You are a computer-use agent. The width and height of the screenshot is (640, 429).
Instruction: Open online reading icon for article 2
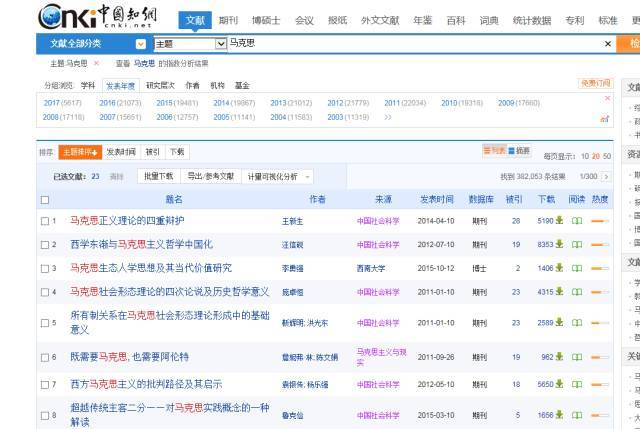[x=577, y=245]
